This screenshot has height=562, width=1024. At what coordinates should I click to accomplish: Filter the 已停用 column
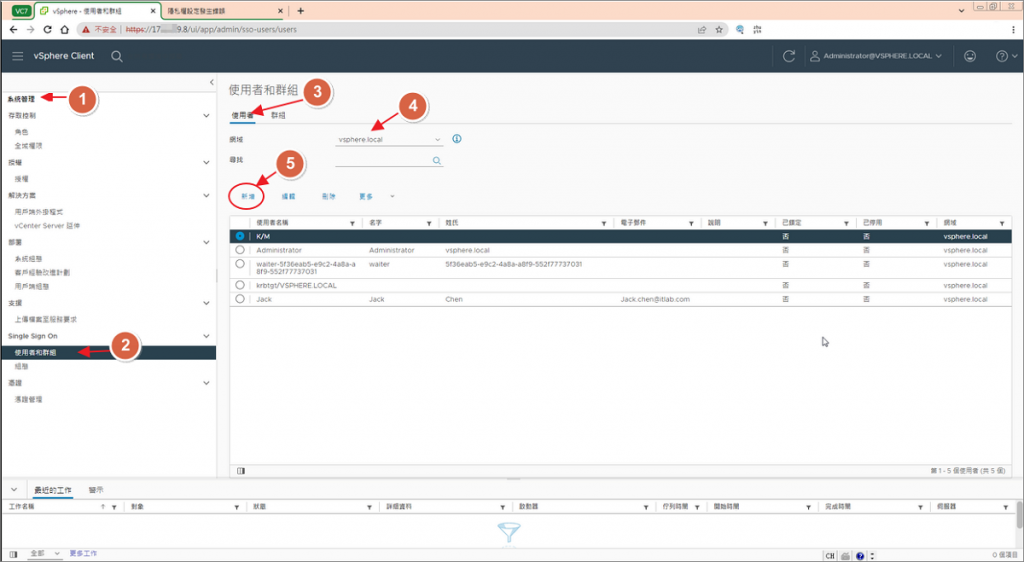[927, 223]
